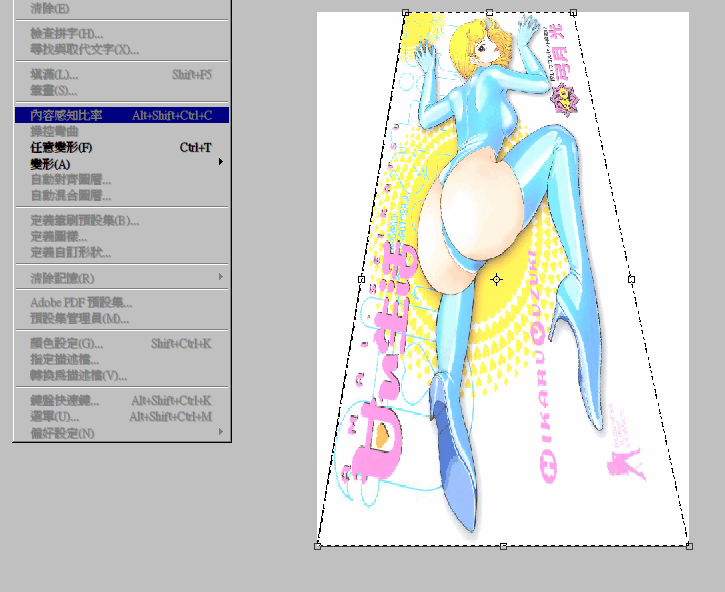The width and height of the screenshot is (725, 592).
Task: Click the bottom-right transform corner handle
Action: click(x=689, y=546)
